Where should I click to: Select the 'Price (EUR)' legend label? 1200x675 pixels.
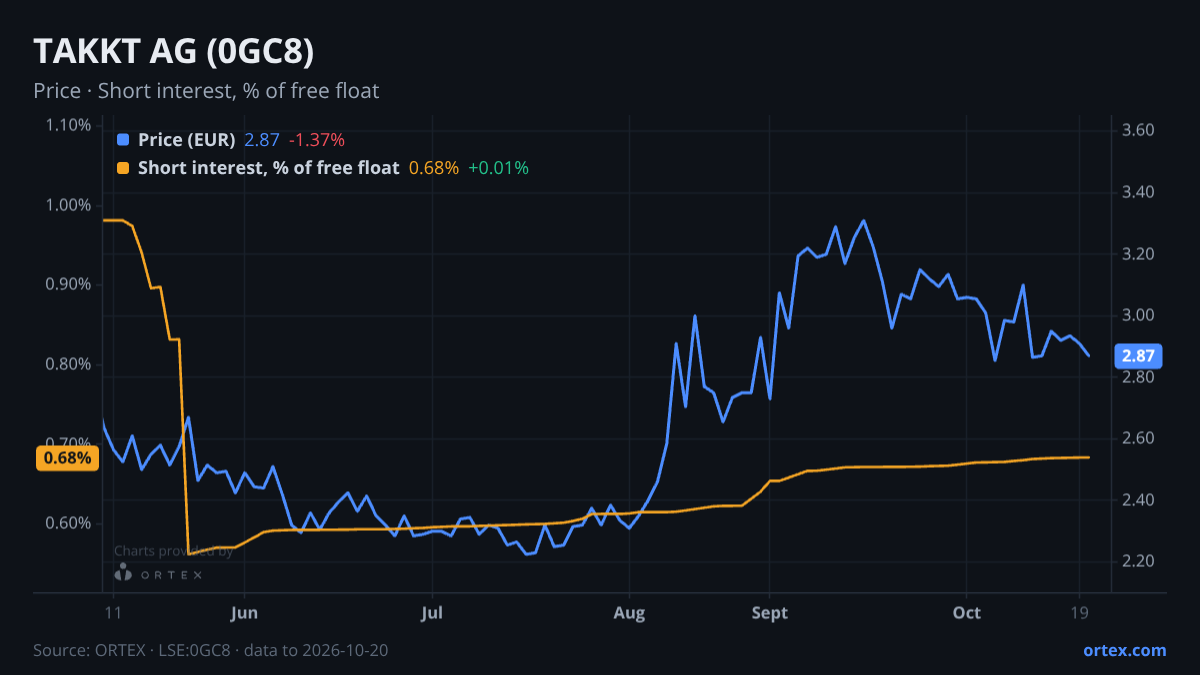[x=187, y=140]
